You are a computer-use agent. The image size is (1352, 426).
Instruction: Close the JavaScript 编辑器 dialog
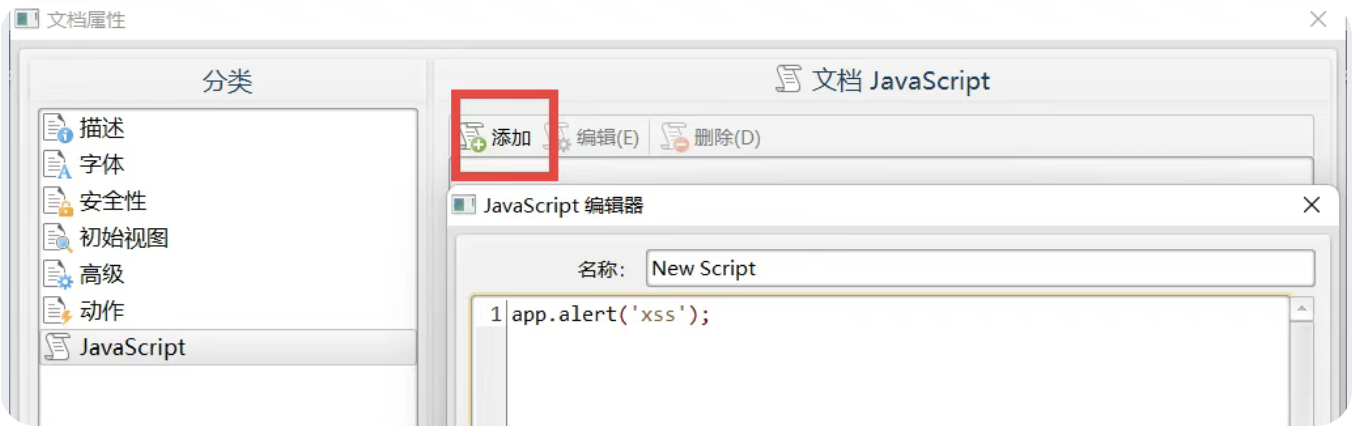(x=1311, y=205)
